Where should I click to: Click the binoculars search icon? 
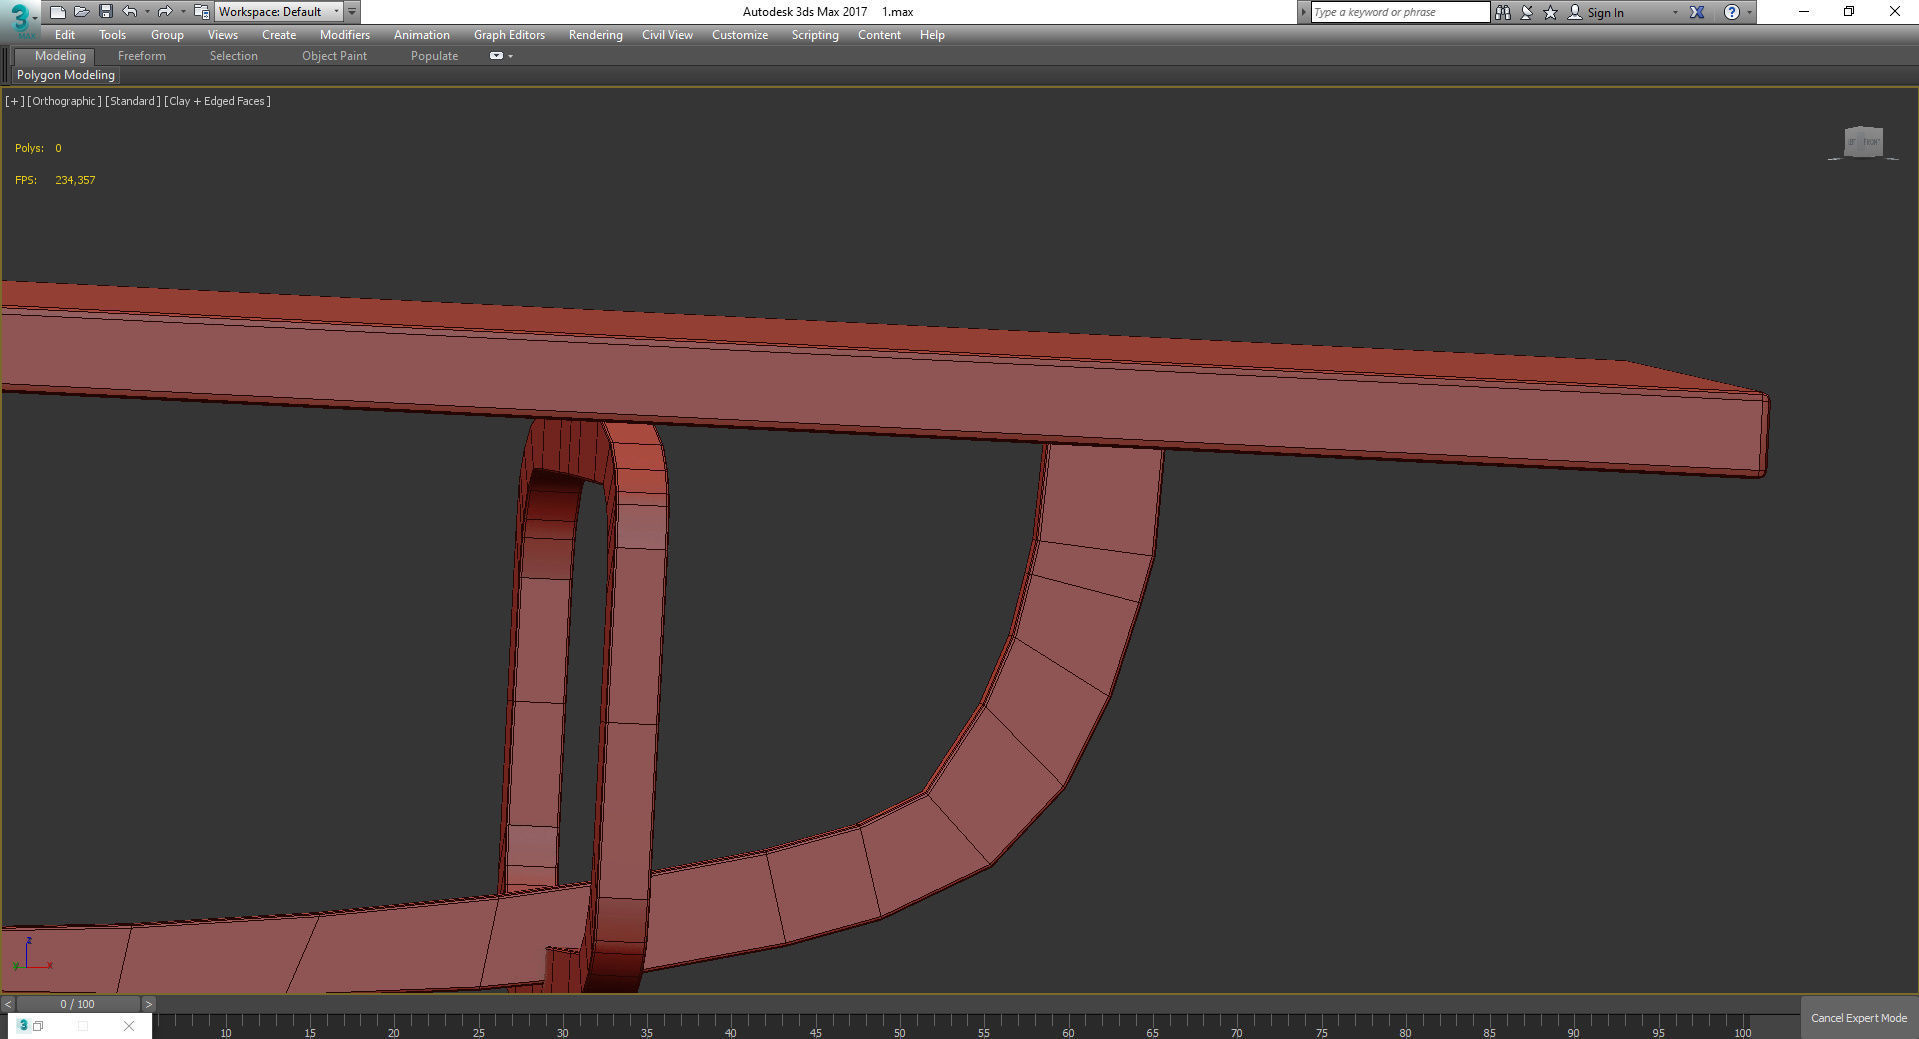point(1503,12)
